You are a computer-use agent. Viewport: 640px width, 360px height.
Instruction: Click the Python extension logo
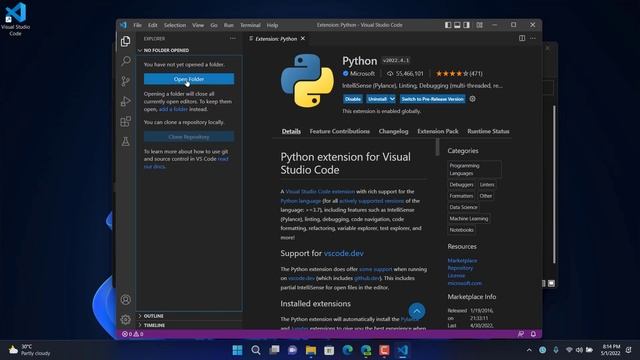pos(307,80)
